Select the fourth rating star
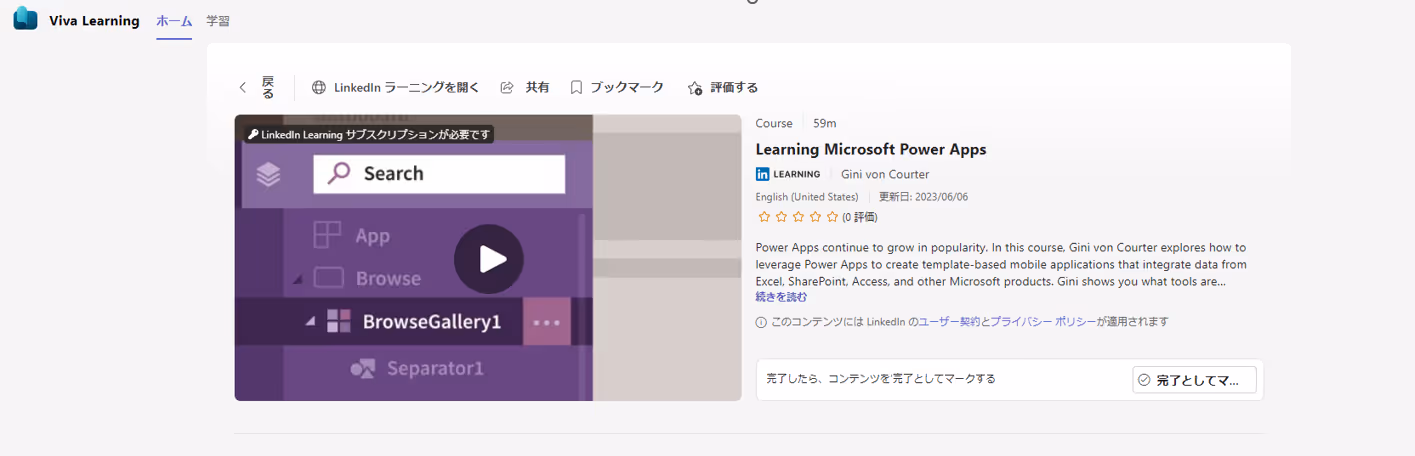This screenshot has height=456, width=1415. 815,217
